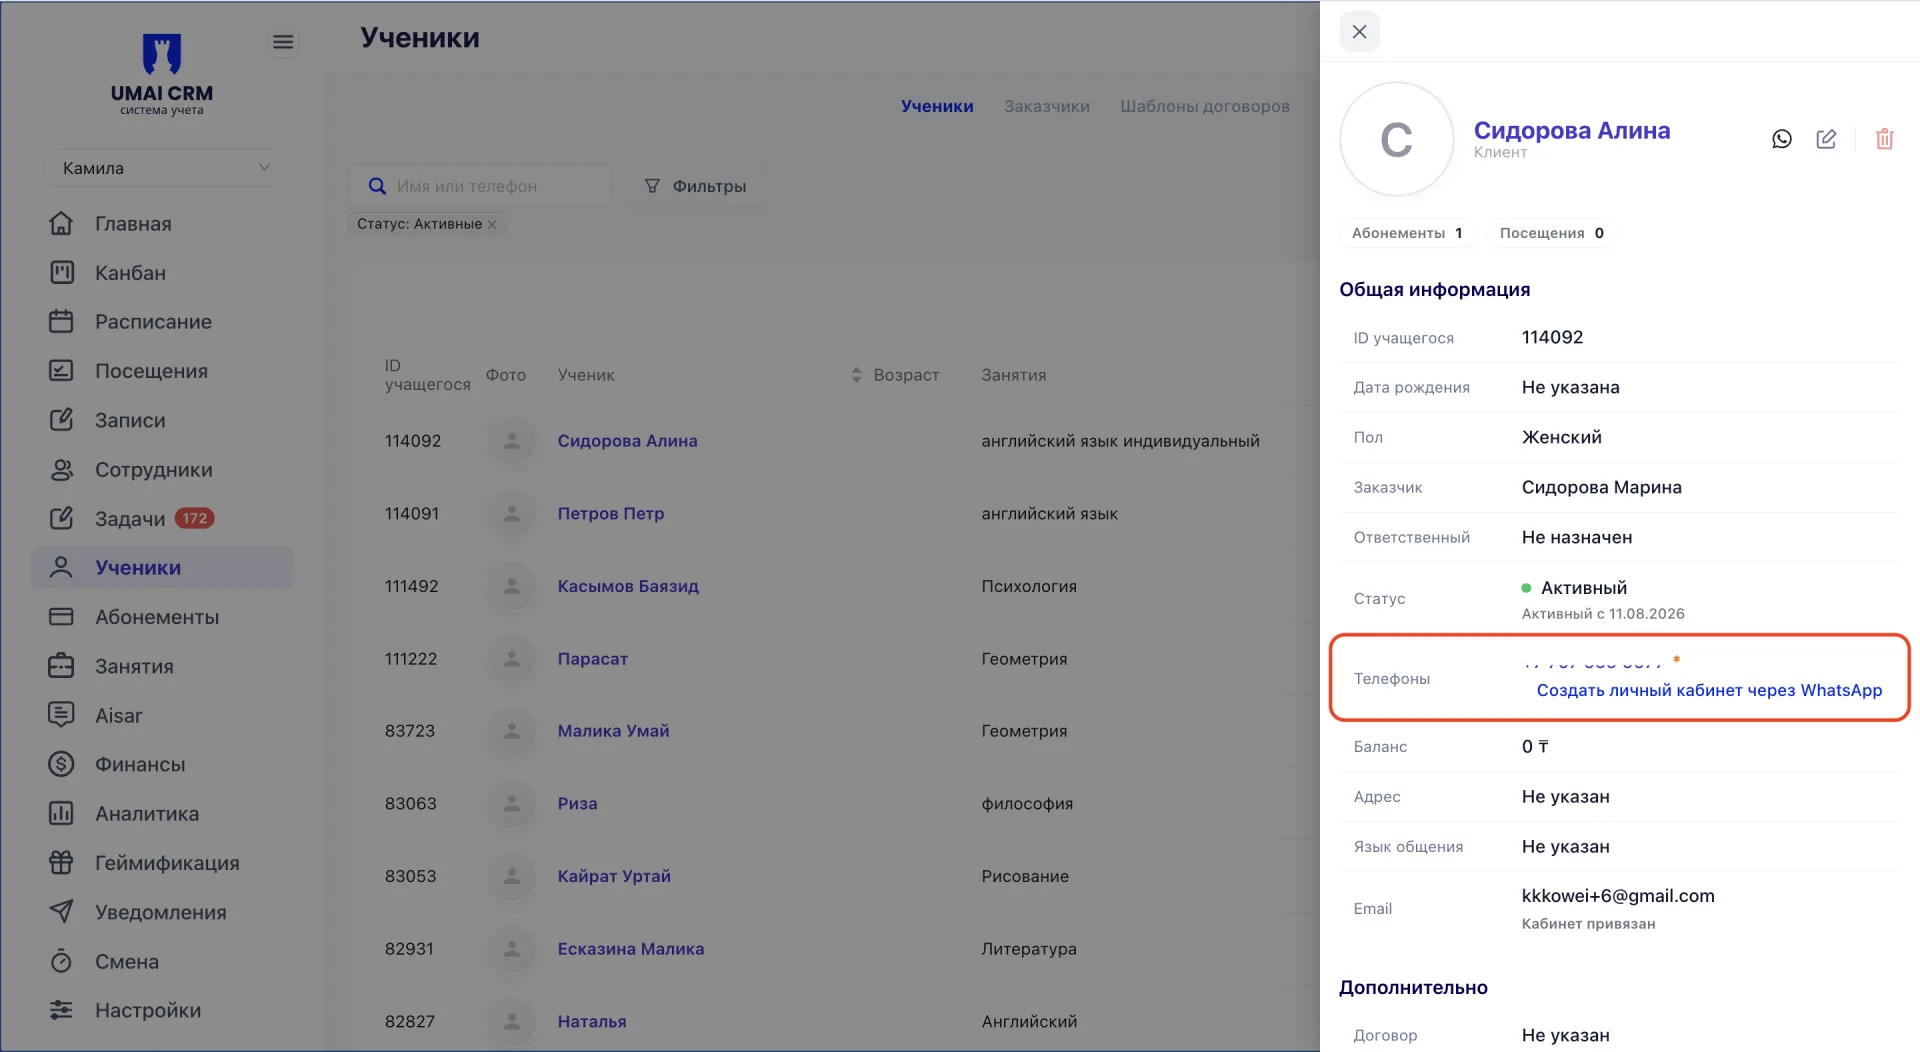The width and height of the screenshot is (1920, 1052).
Task: Click the Смена timer icon
Action: [61, 961]
